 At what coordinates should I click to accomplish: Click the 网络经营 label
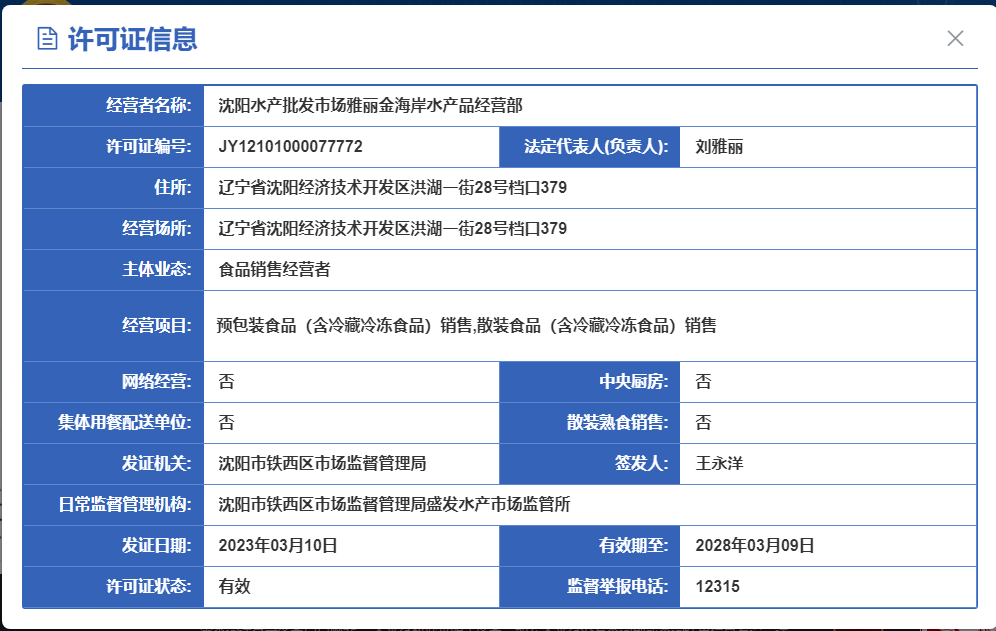coord(157,382)
